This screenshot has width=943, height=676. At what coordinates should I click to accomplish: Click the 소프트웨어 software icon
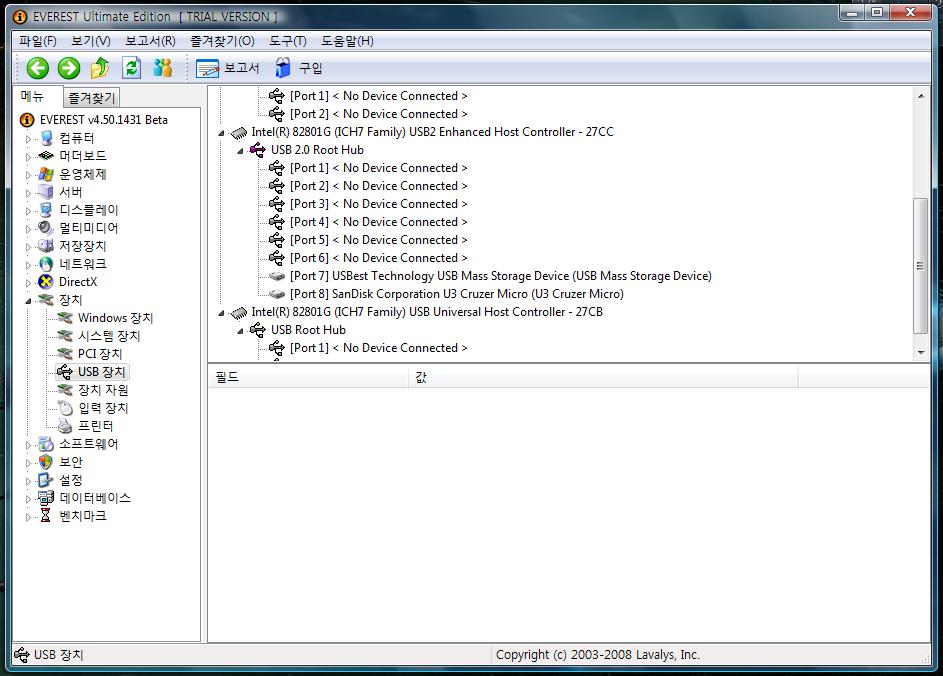(x=46, y=444)
